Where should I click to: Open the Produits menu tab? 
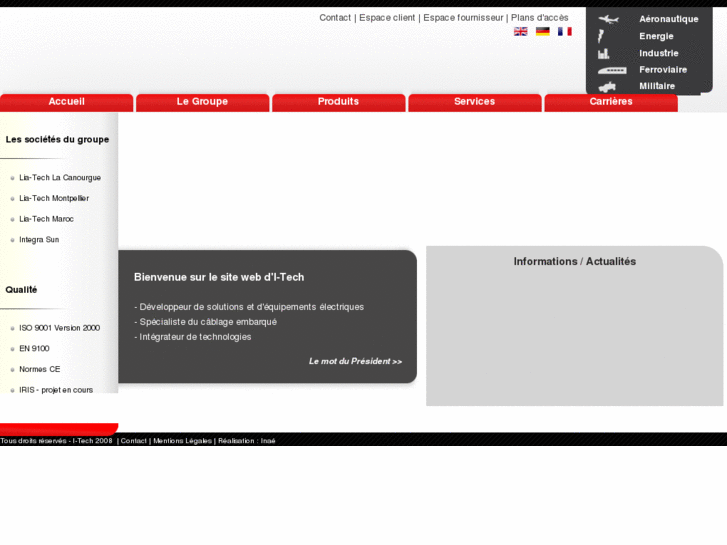(338, 103)
